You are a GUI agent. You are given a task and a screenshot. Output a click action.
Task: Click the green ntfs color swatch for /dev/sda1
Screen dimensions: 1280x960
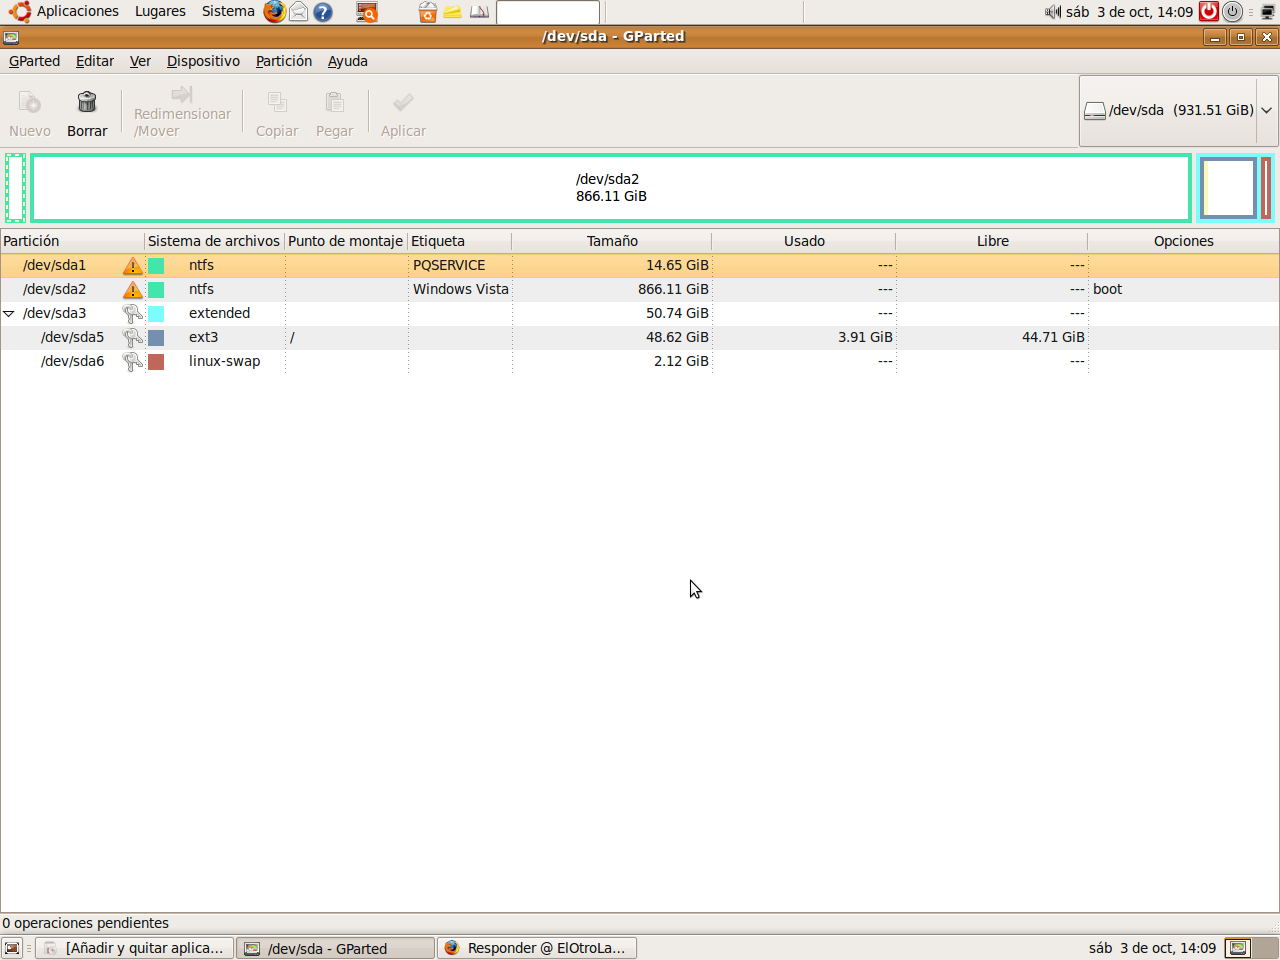(x=156, y=266)
